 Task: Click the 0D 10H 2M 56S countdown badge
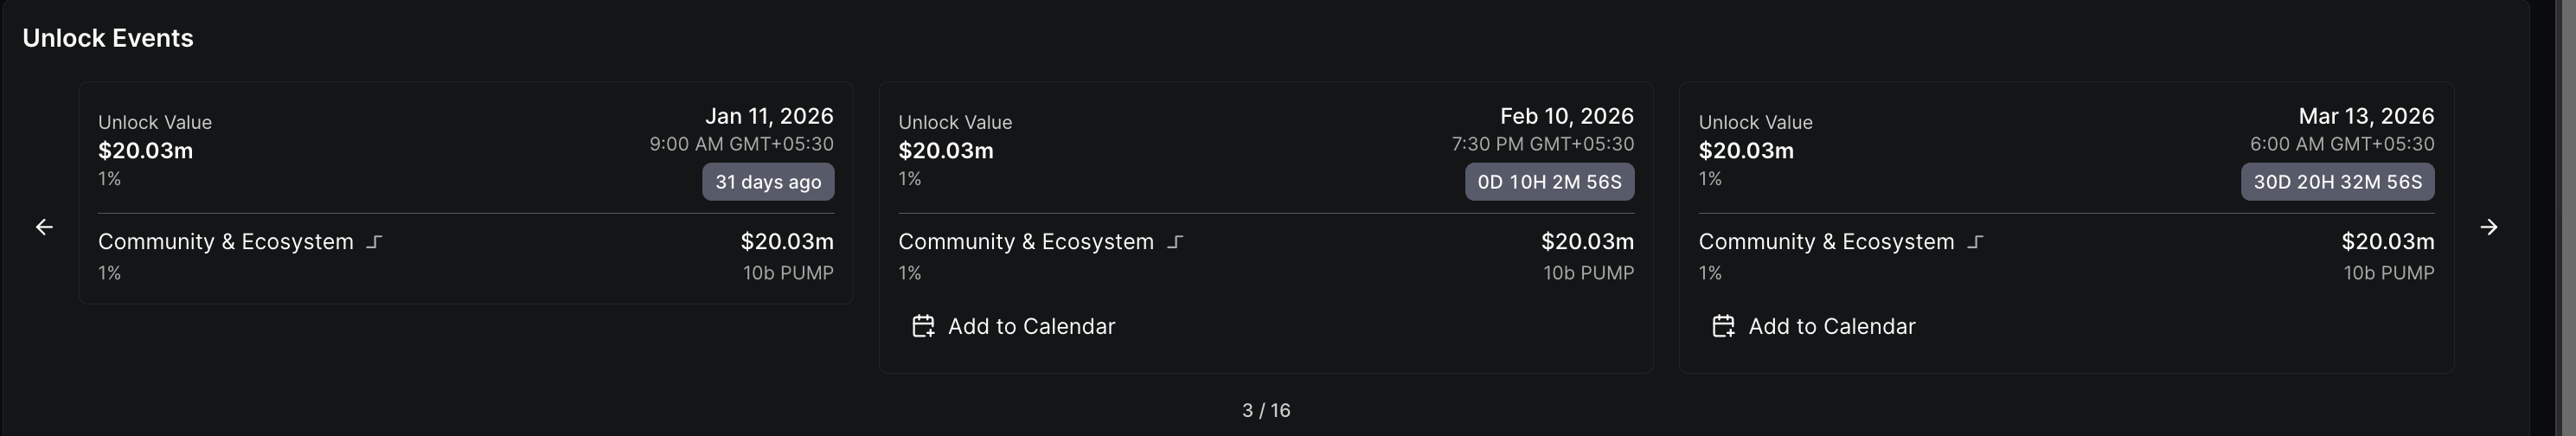1549,182
